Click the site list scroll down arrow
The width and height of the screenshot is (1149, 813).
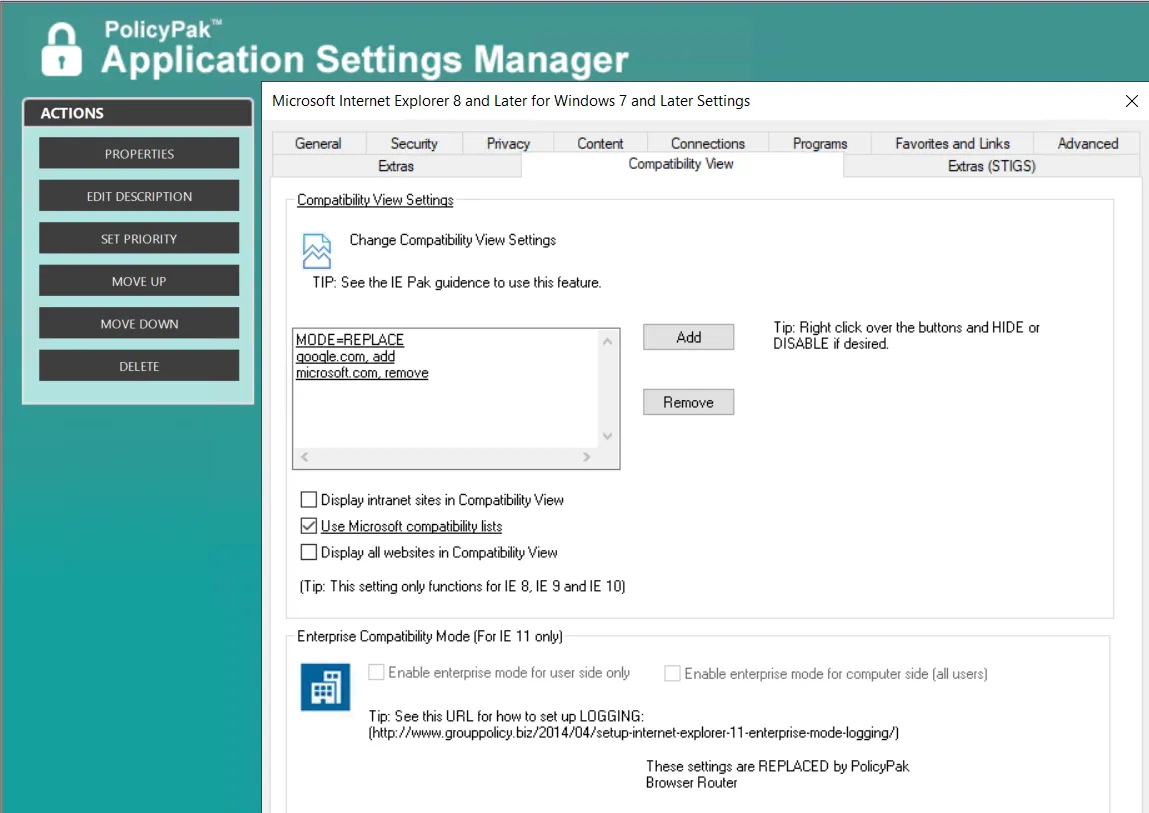(x=607, y=436)
